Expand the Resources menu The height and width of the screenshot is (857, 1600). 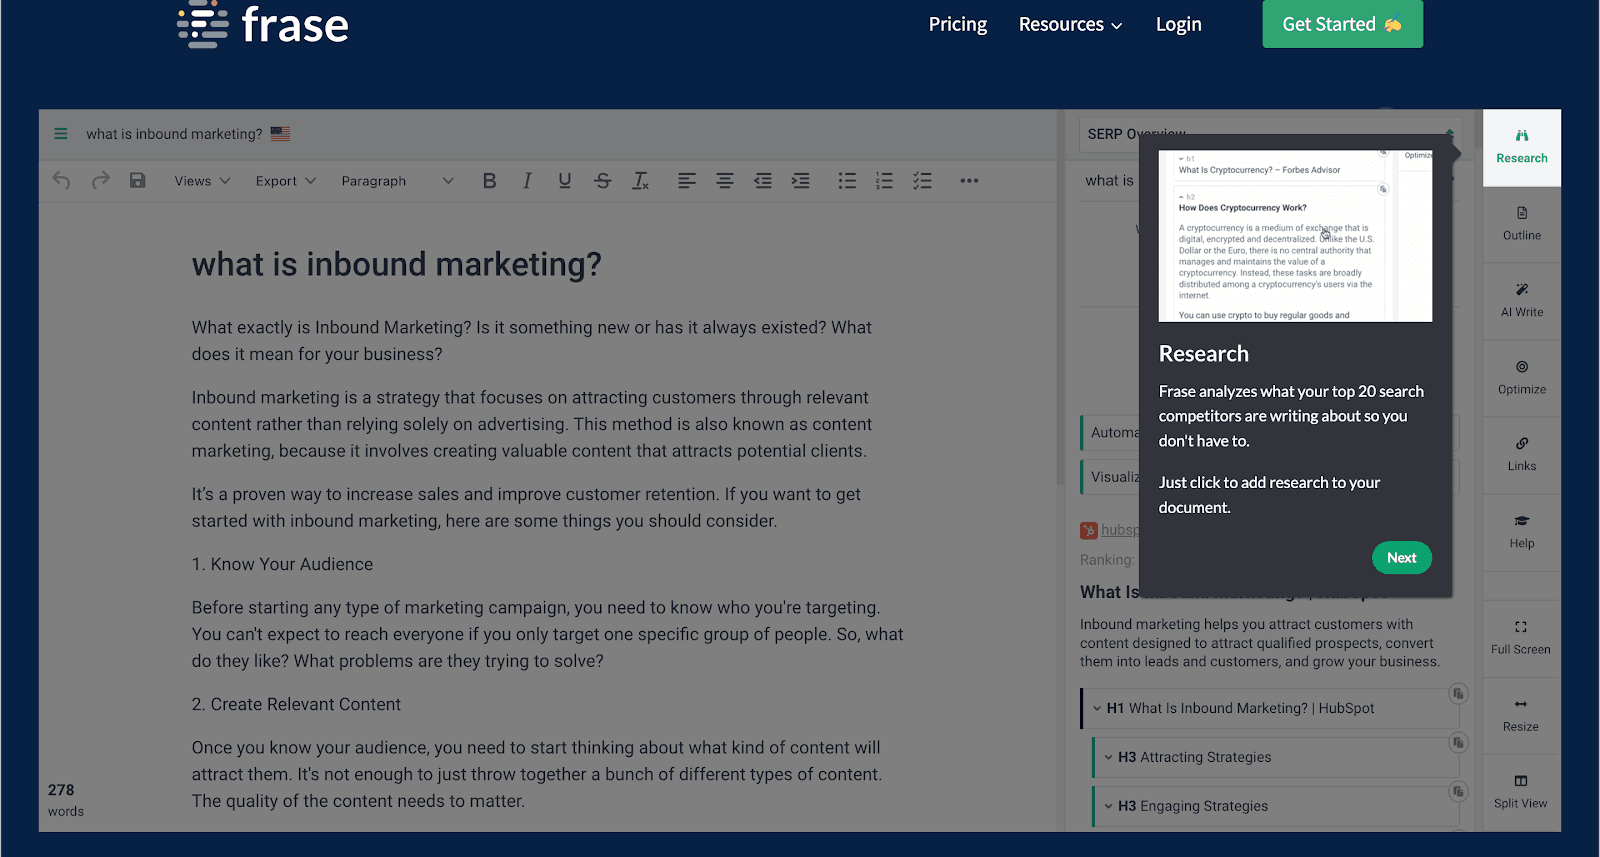click(x=1070, y=24)
